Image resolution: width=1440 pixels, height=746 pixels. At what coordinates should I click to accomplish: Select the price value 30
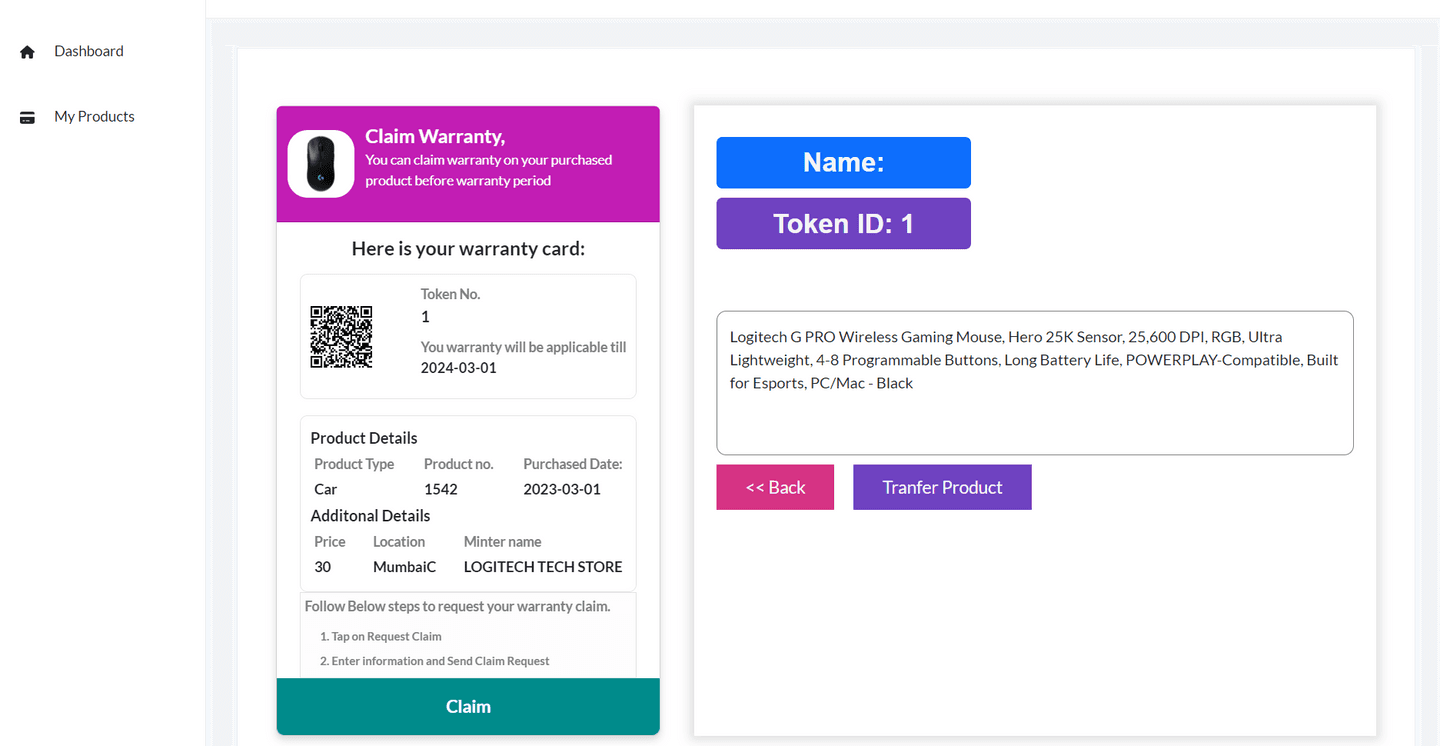click(323, 567)
